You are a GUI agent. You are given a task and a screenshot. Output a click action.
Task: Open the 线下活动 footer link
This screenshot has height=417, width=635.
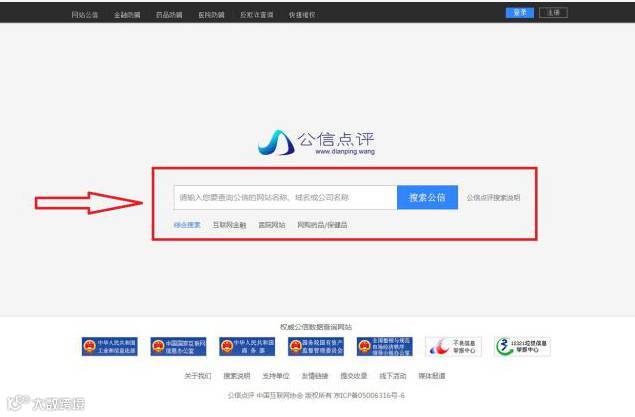[392, 376]
